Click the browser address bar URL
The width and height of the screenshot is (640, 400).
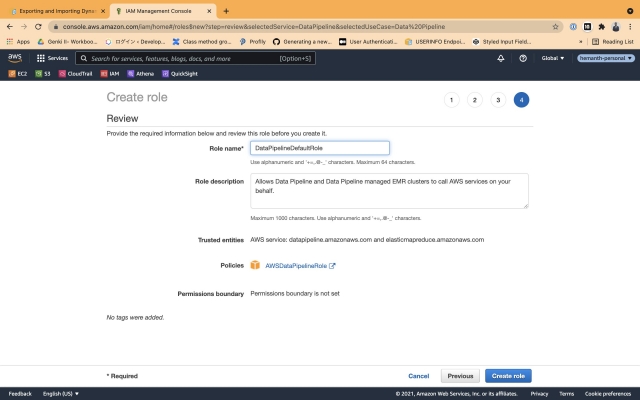[x=253, y=27]
